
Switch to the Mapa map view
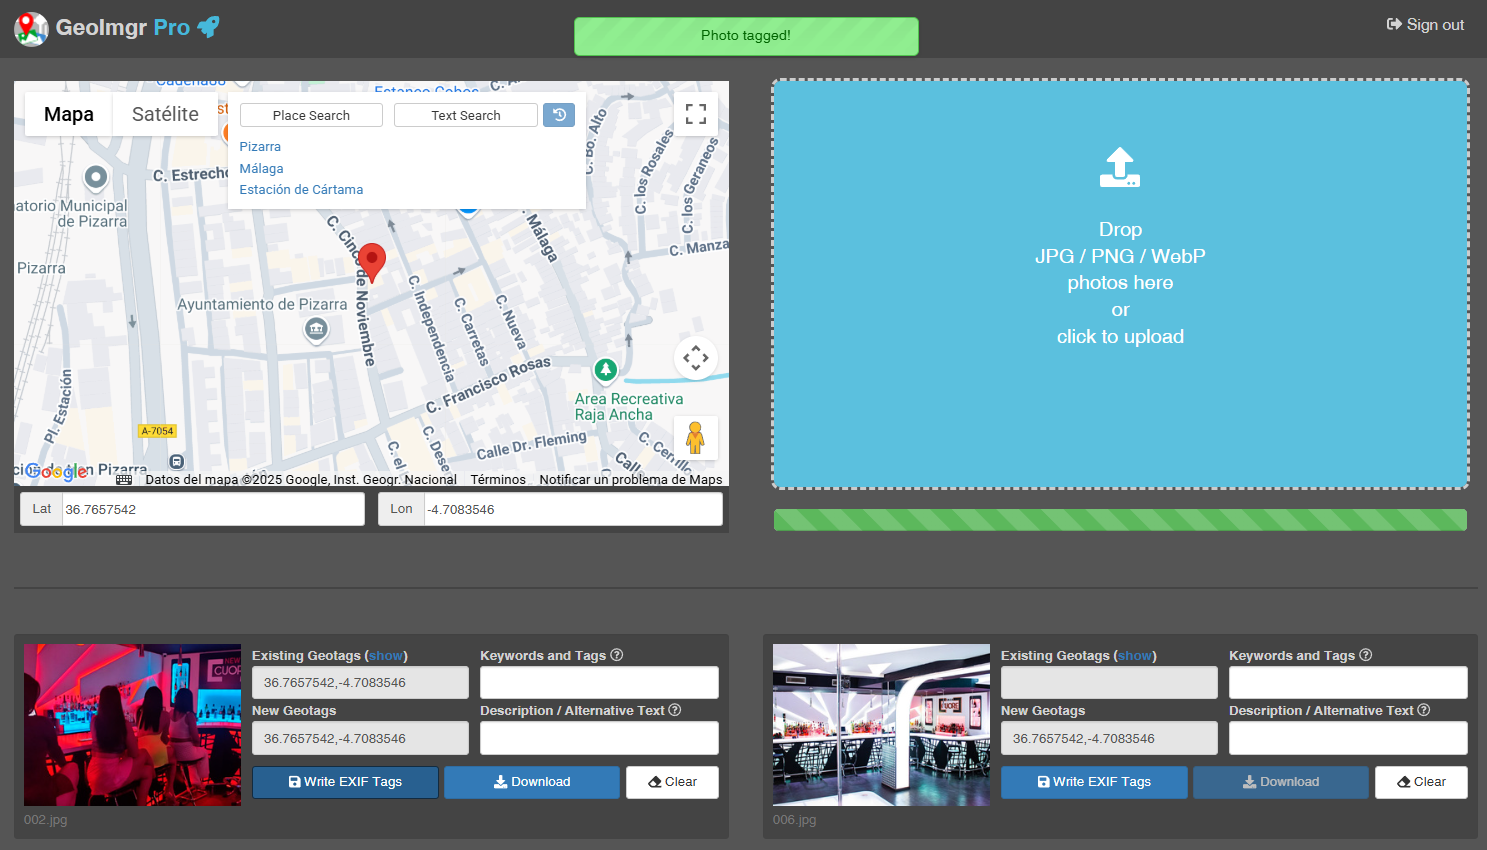(69, 114)
